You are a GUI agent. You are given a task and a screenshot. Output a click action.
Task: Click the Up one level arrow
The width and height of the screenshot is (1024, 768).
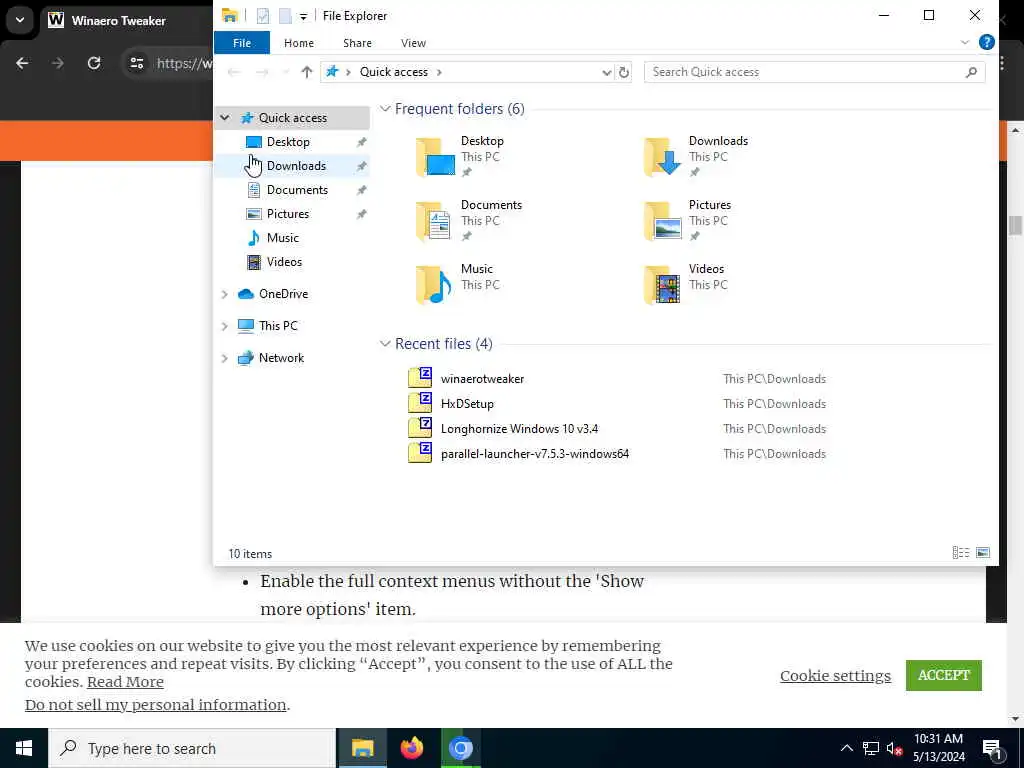(x=306, y=72)
